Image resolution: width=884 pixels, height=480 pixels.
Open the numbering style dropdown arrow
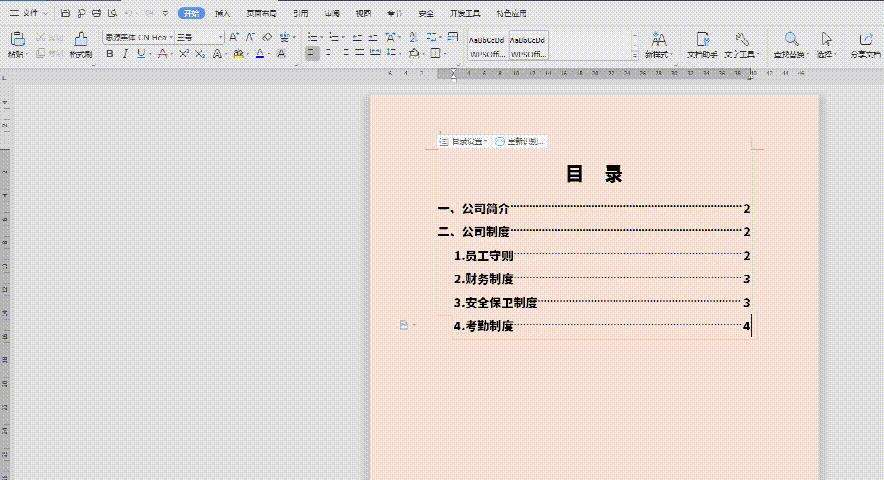pyautogui.click(x=342, y=38)
